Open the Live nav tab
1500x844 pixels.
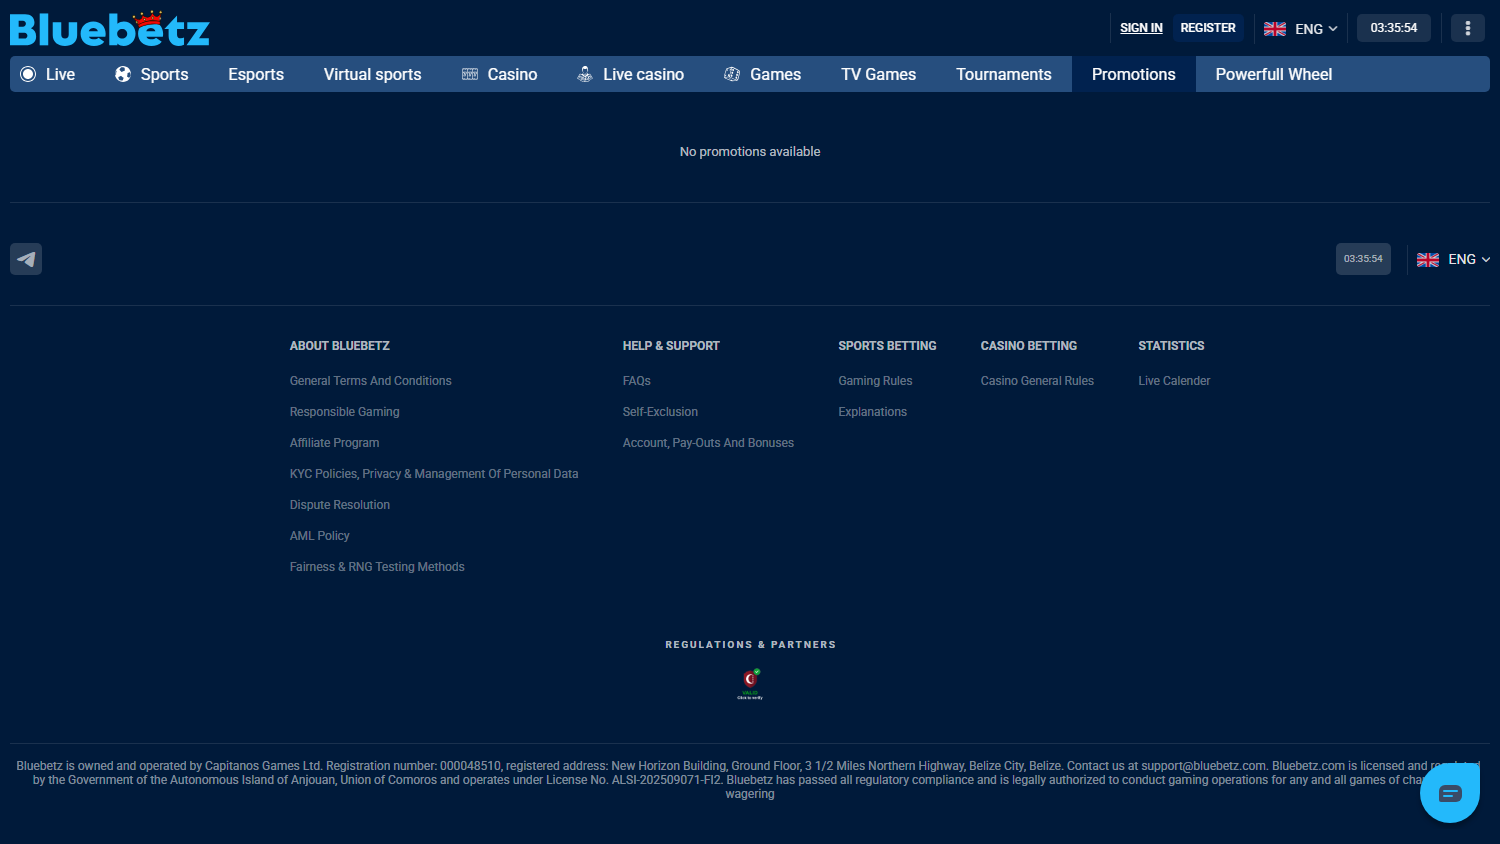pos(48,74)
